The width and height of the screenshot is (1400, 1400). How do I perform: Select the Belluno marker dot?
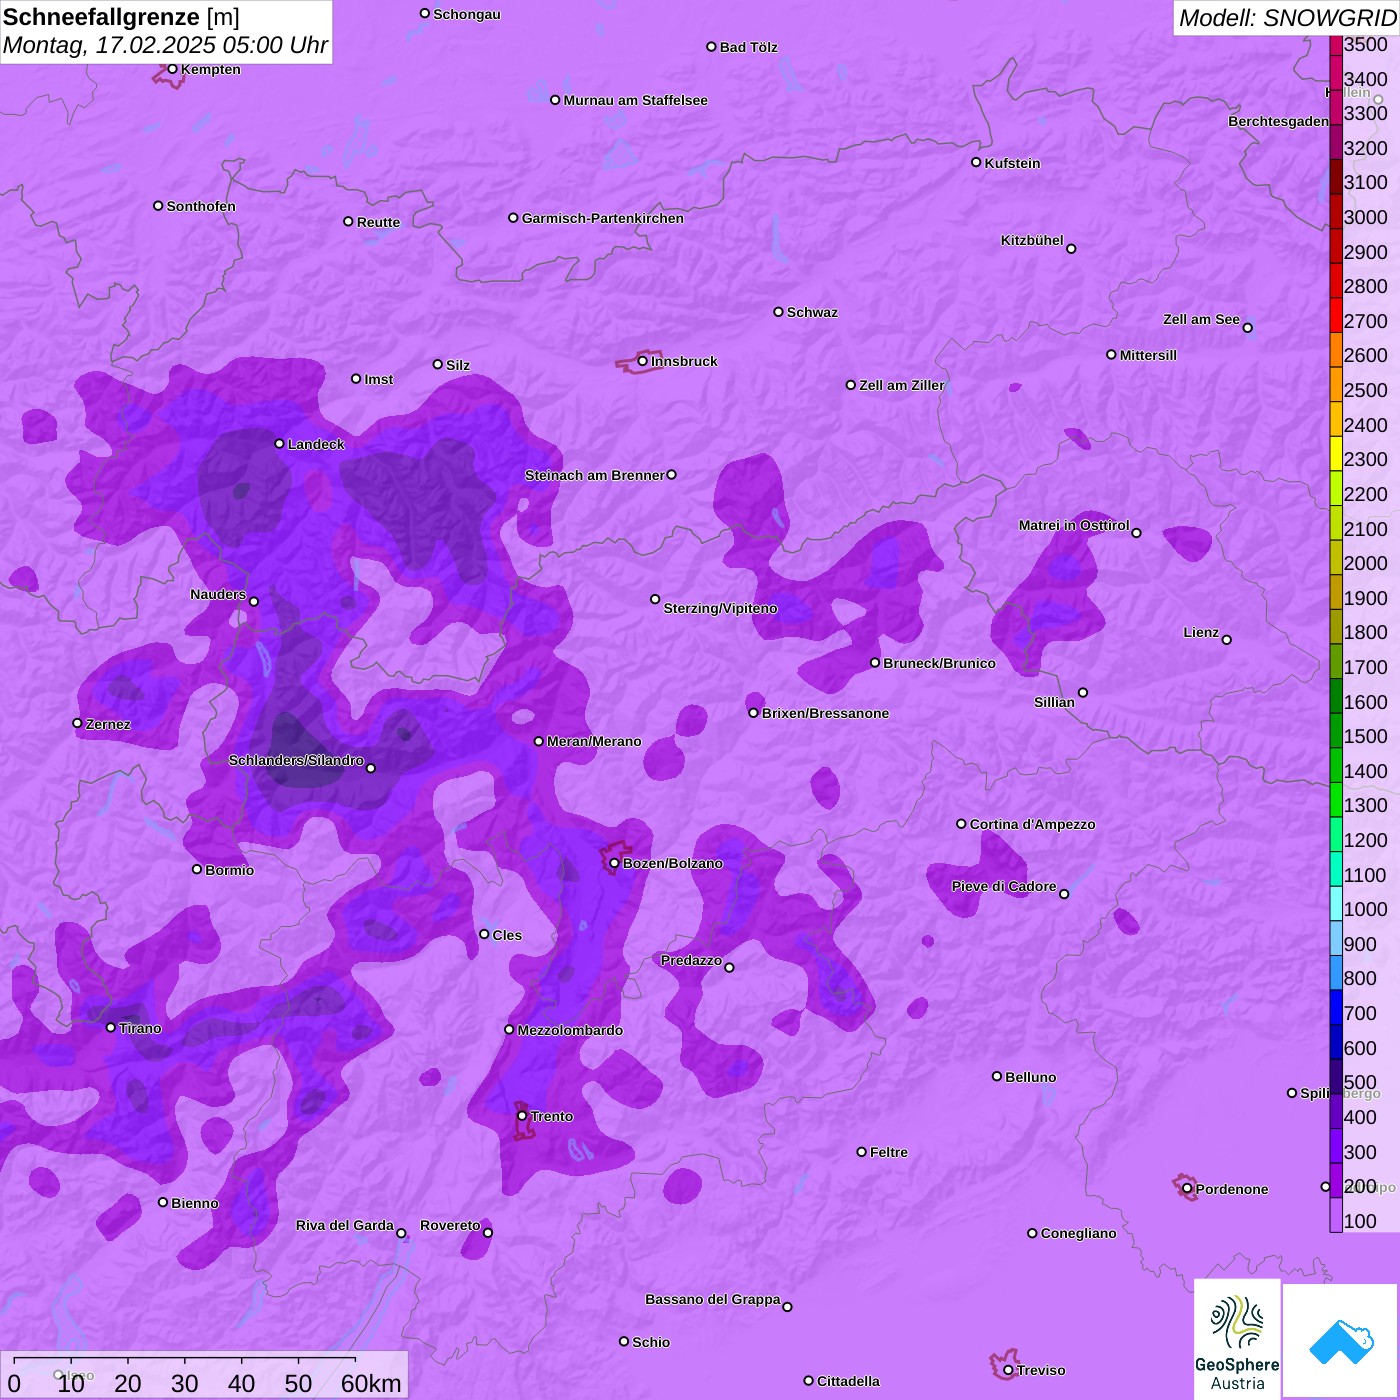coord(997,1076)
